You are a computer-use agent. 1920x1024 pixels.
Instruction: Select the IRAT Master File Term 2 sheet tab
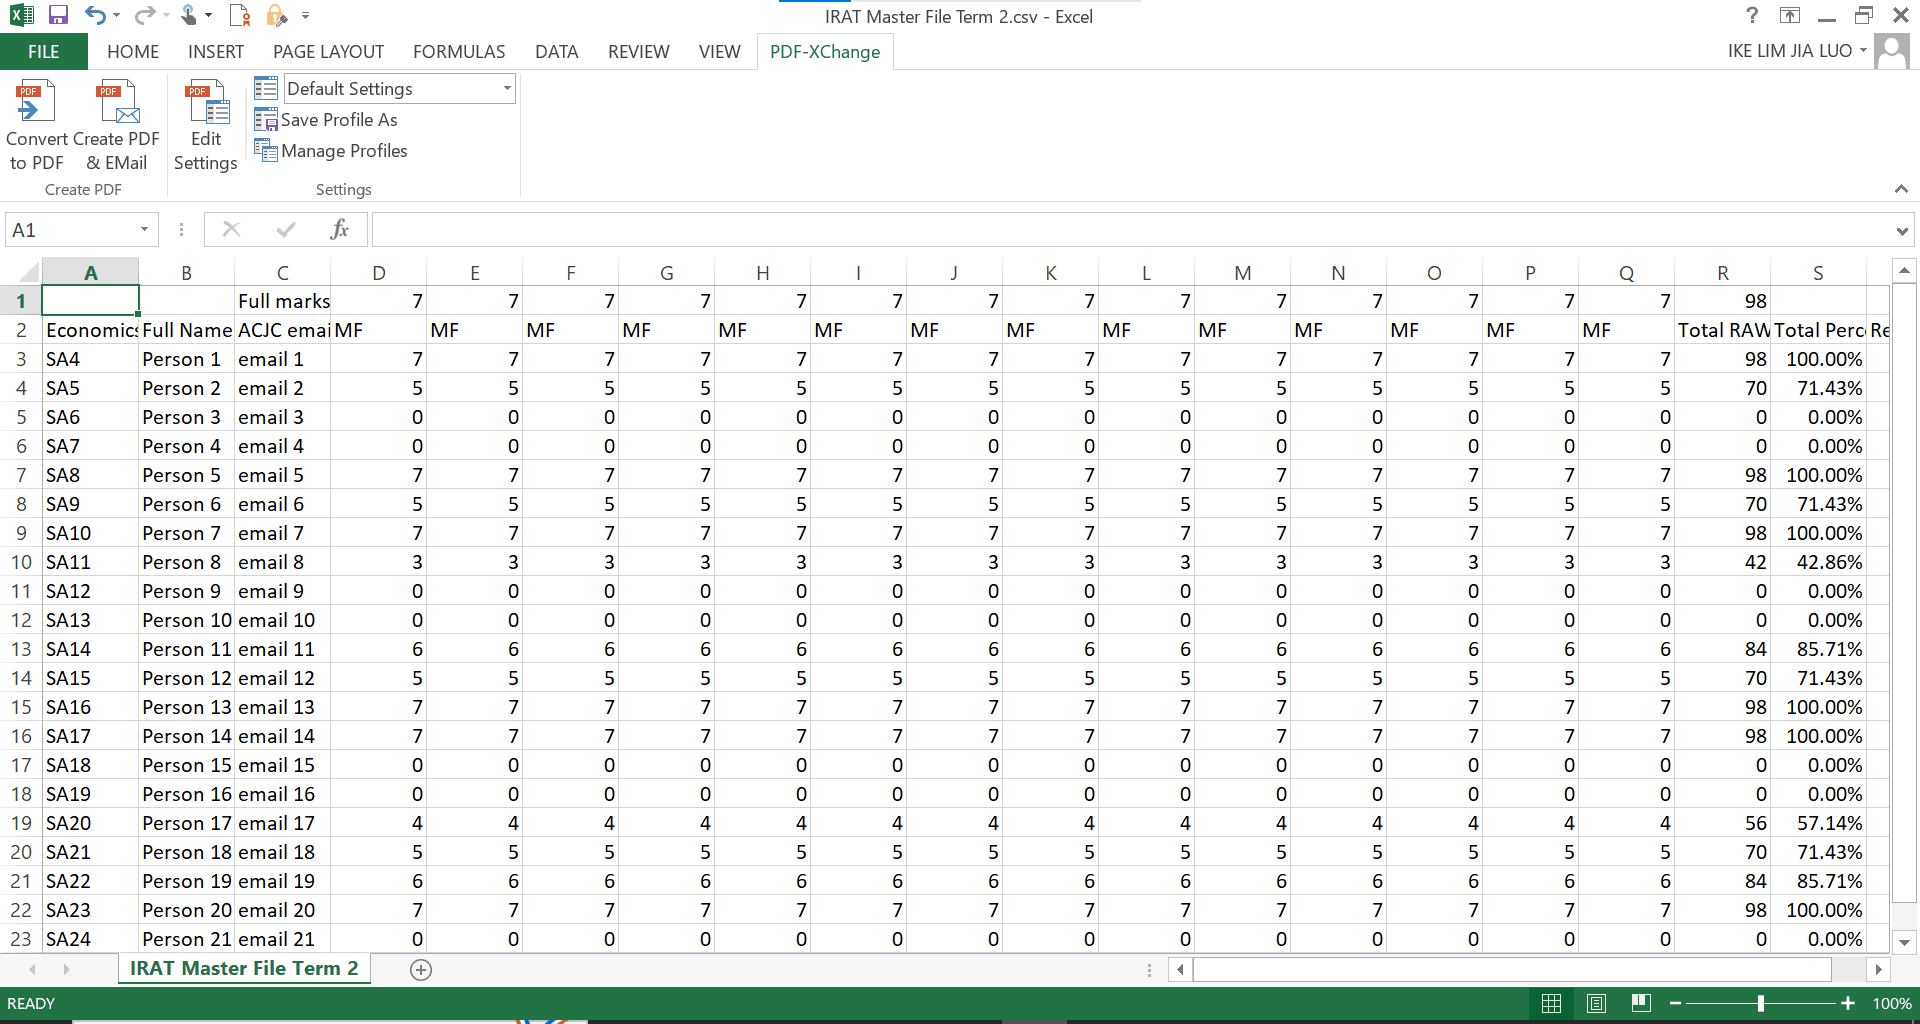(244, 968)
